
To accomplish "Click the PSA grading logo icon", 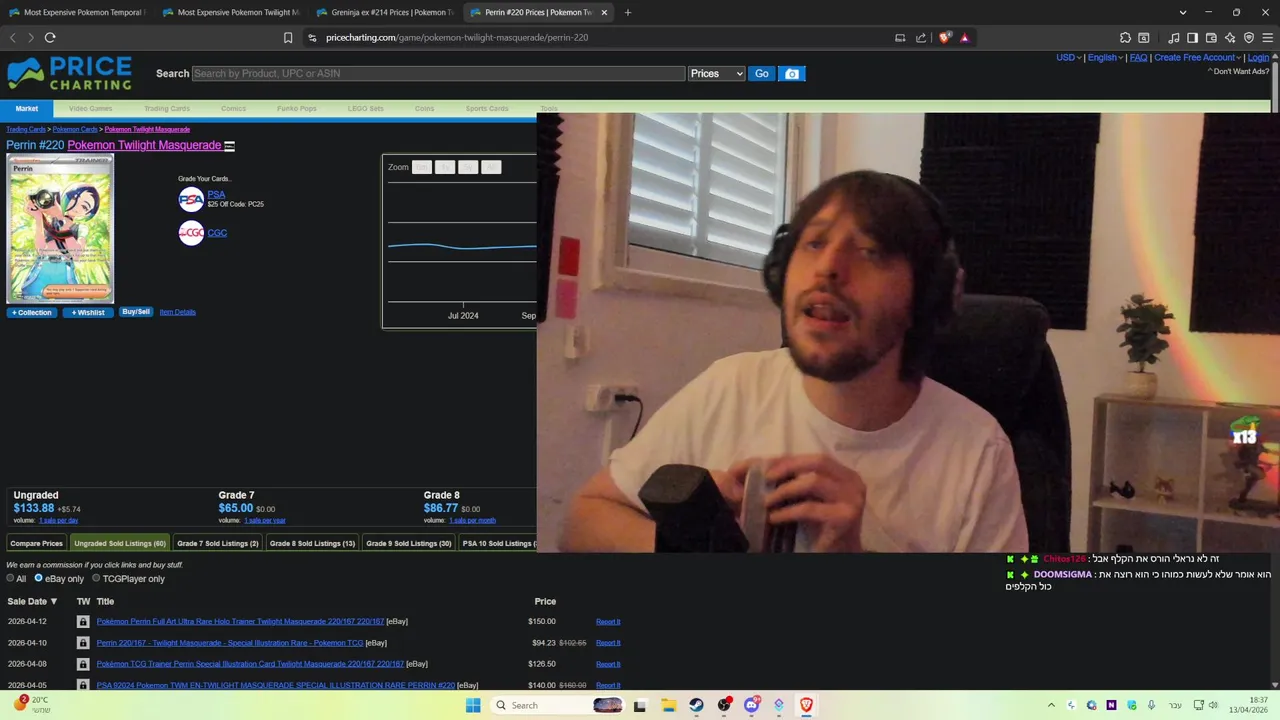I will point(191,199).
